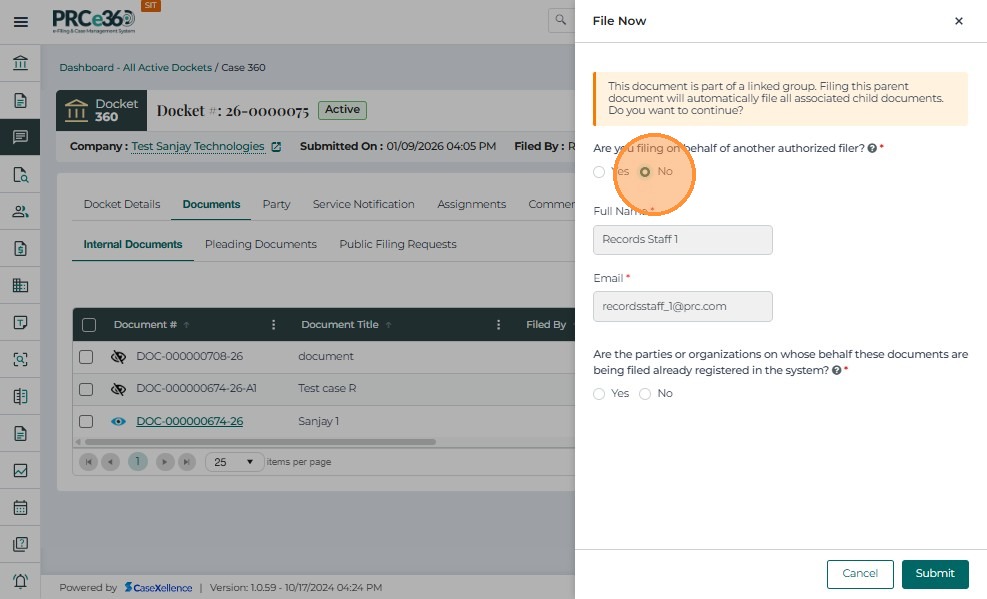This screenshot has height=599, width=987.
Task: Open the hamburger navigation menu
Action: click(x=20, y=21)
